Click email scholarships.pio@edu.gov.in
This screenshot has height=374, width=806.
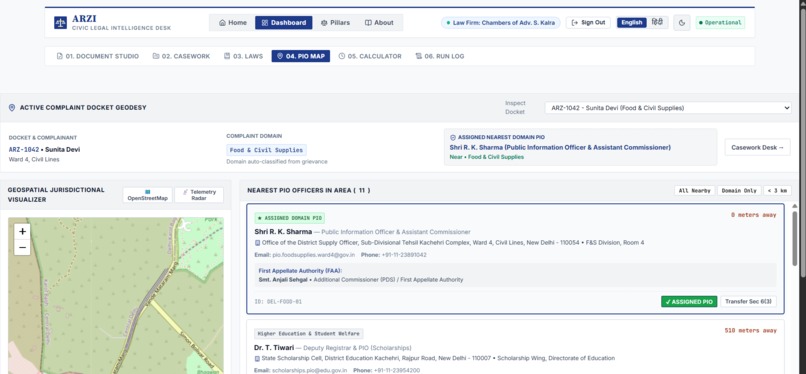coord(309,370)
